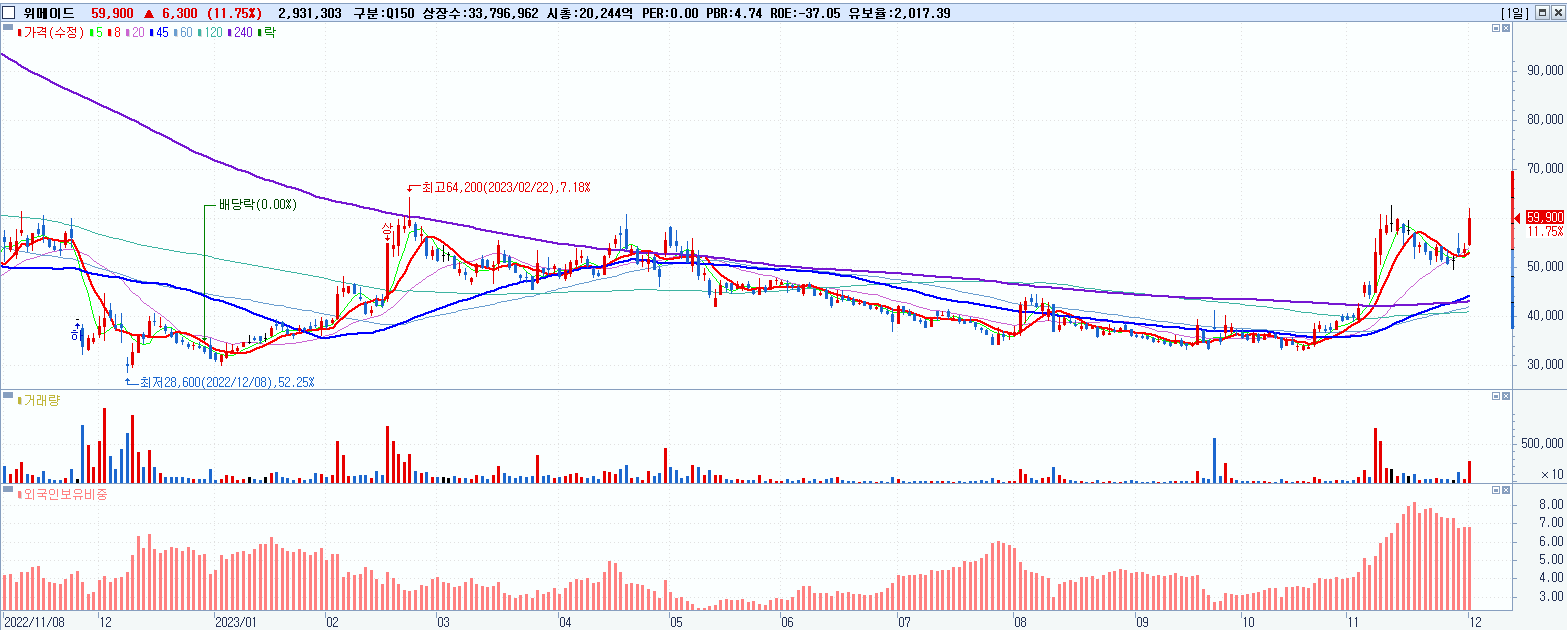The image size is (1567, 630).
Task: Click the 11.75% change rate in header
Action: (234, 13)
